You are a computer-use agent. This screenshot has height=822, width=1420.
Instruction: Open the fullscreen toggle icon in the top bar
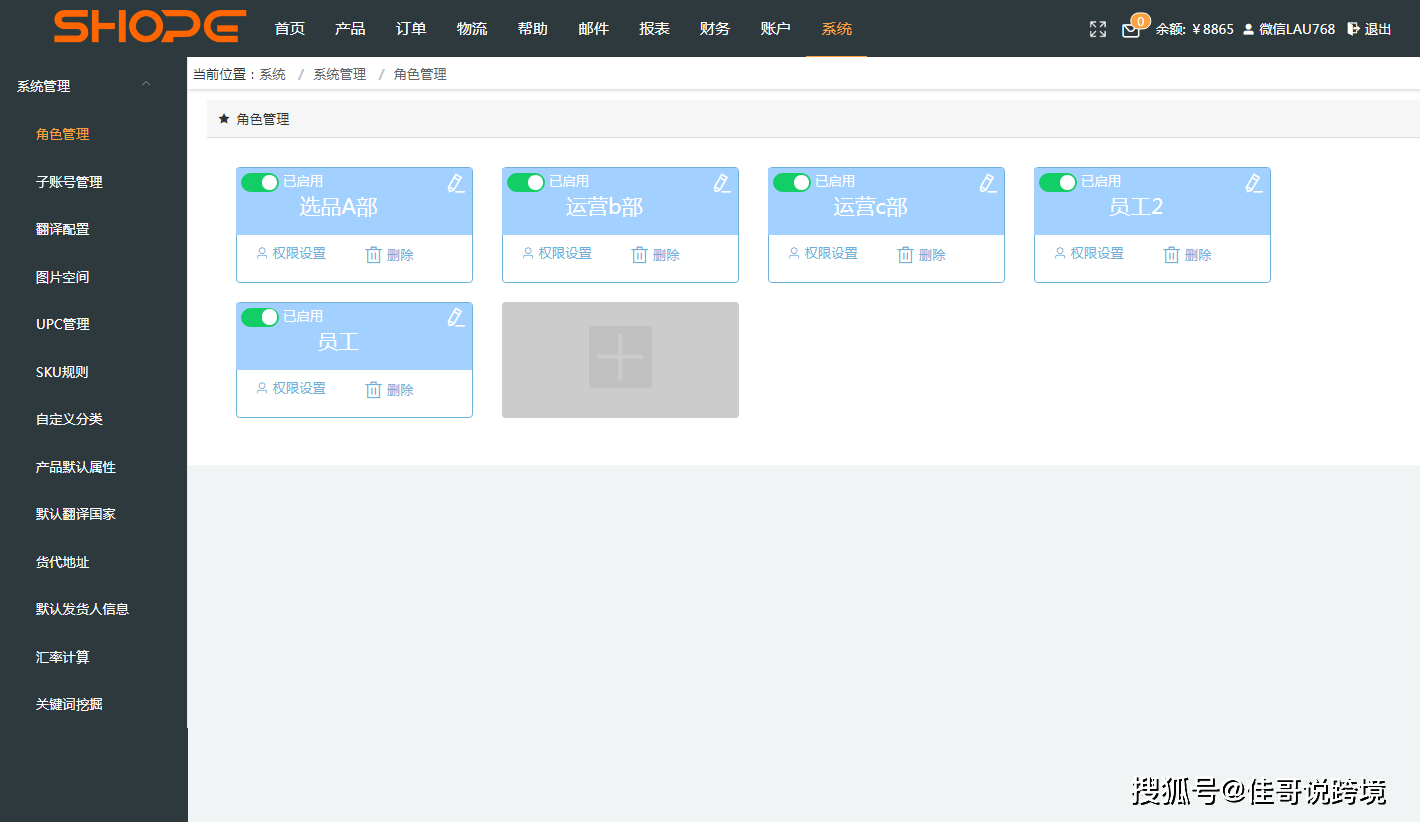pyautogui.click(x=1097, y=29)
